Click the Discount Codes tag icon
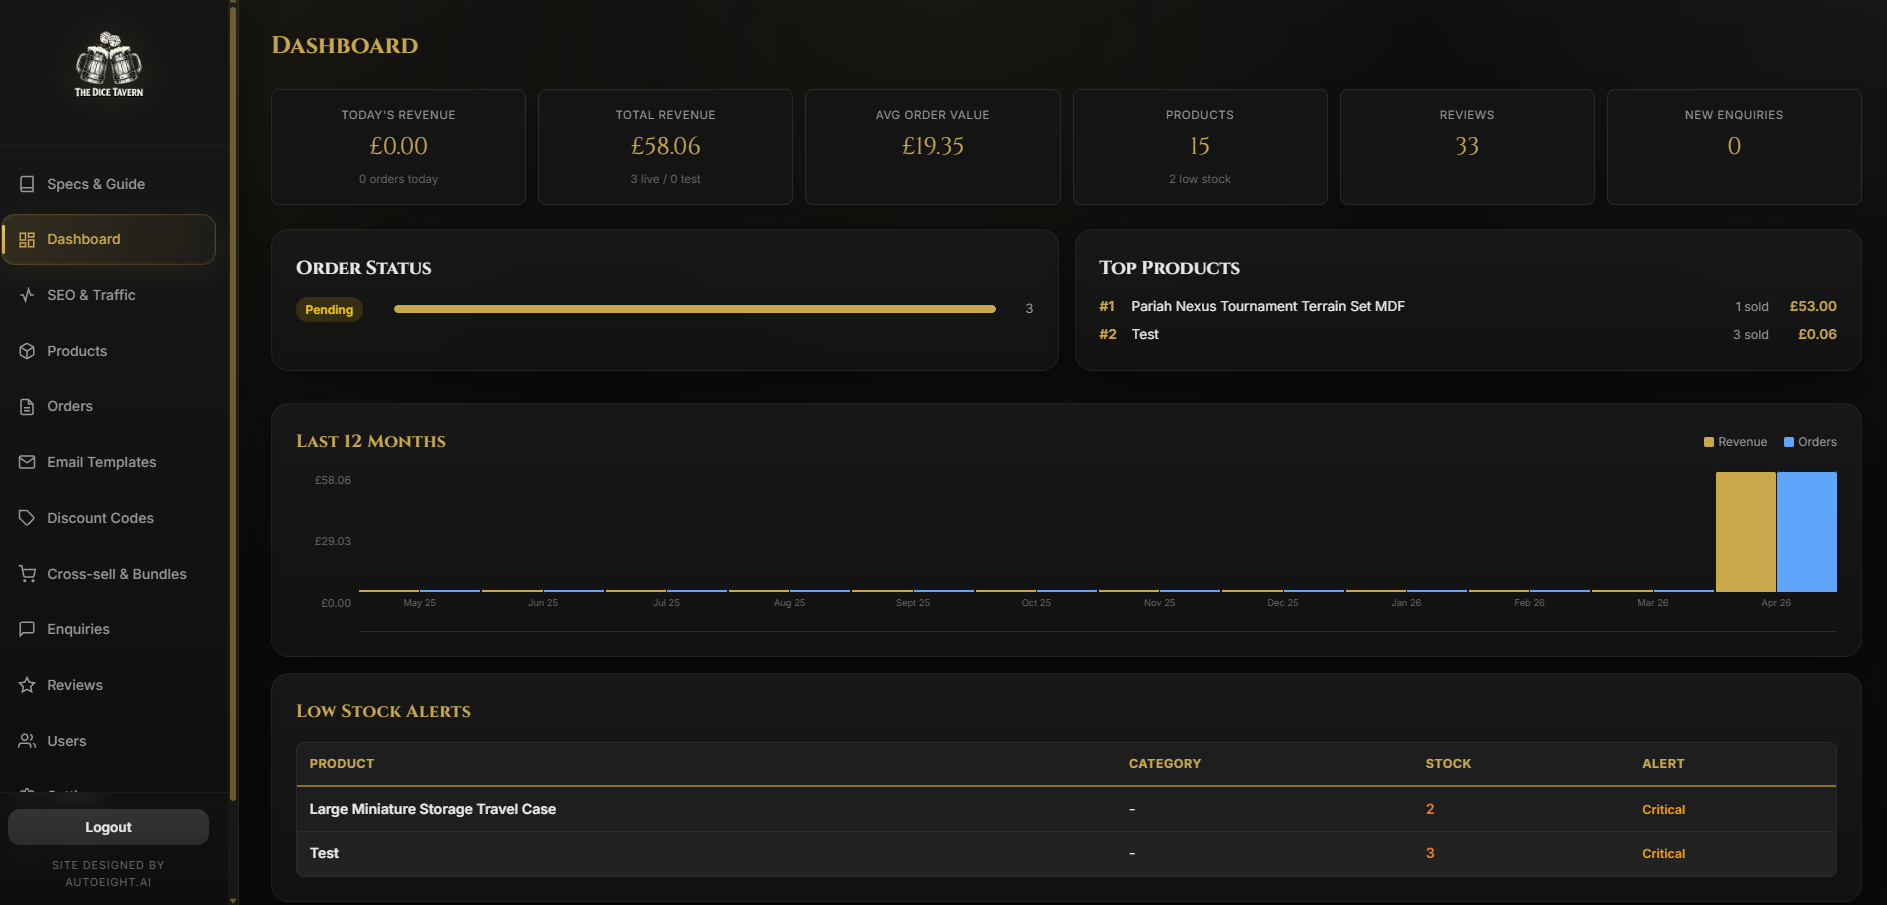The height and width of the screenshot is (905, 1887). click(27, 518)
